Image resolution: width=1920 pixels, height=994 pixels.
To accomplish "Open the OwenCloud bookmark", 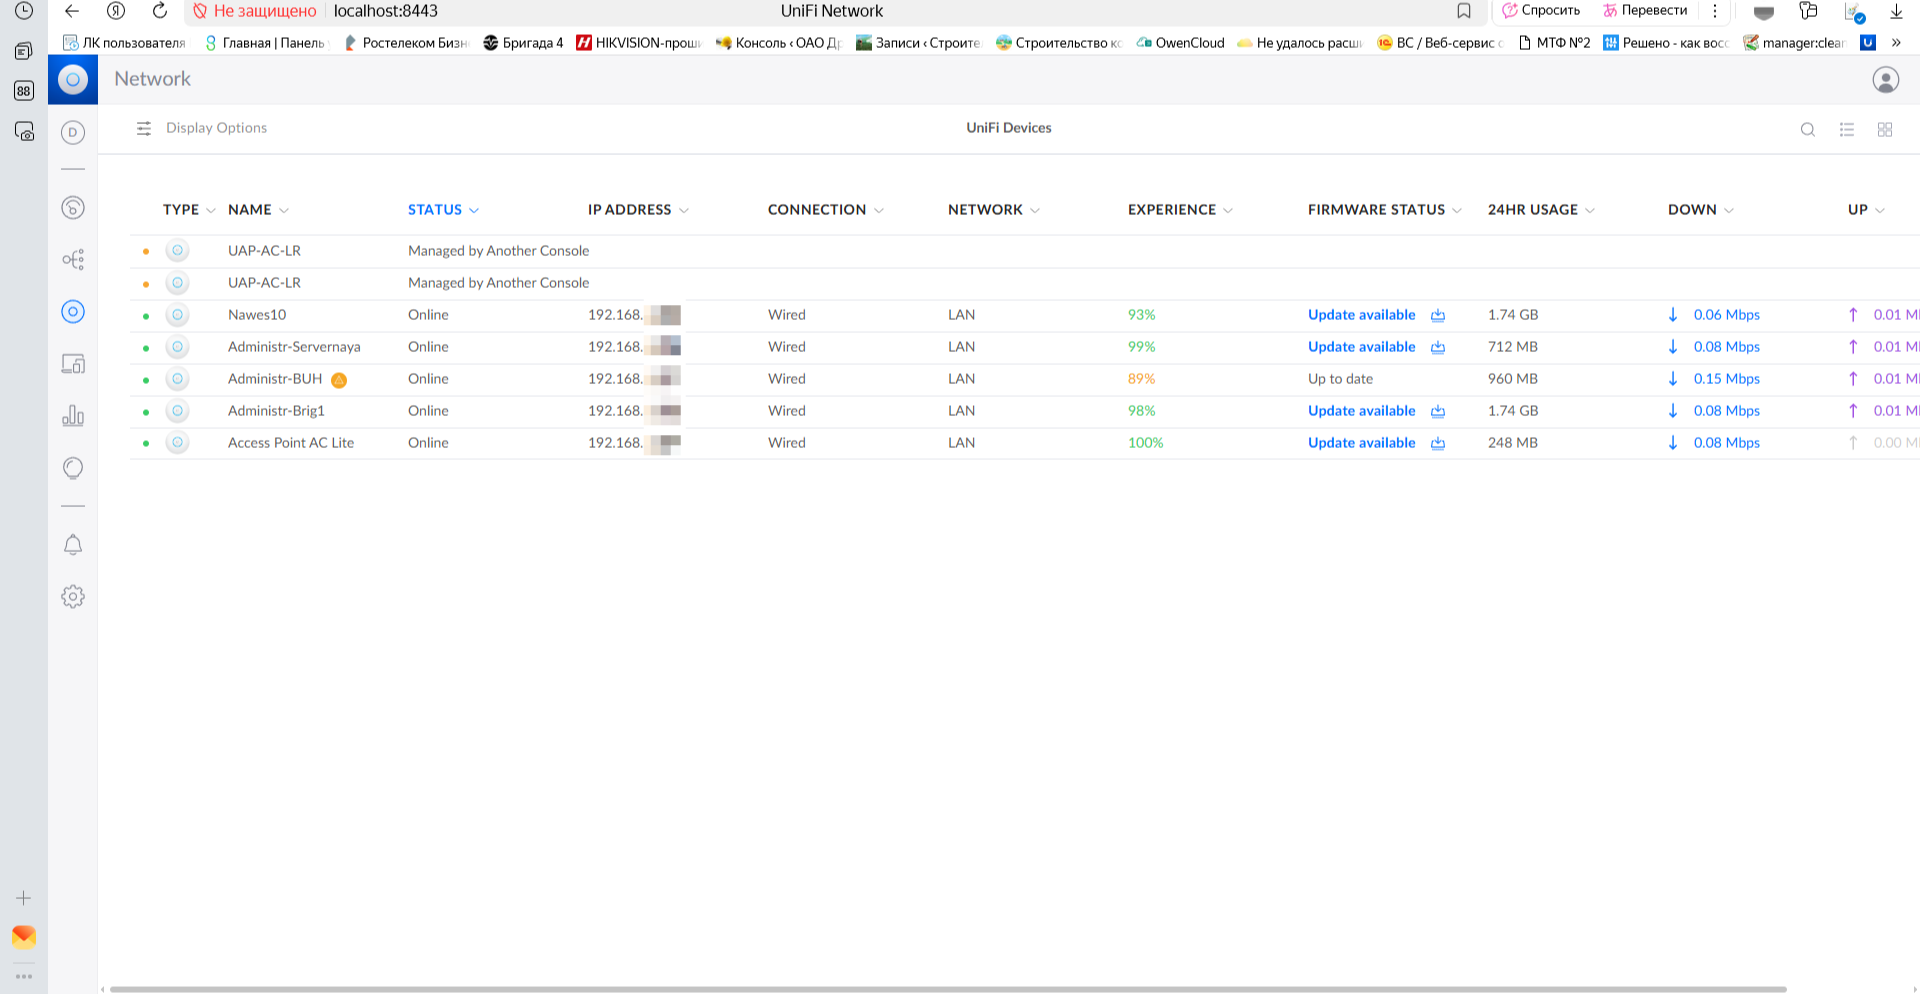I will point(1180,43).
